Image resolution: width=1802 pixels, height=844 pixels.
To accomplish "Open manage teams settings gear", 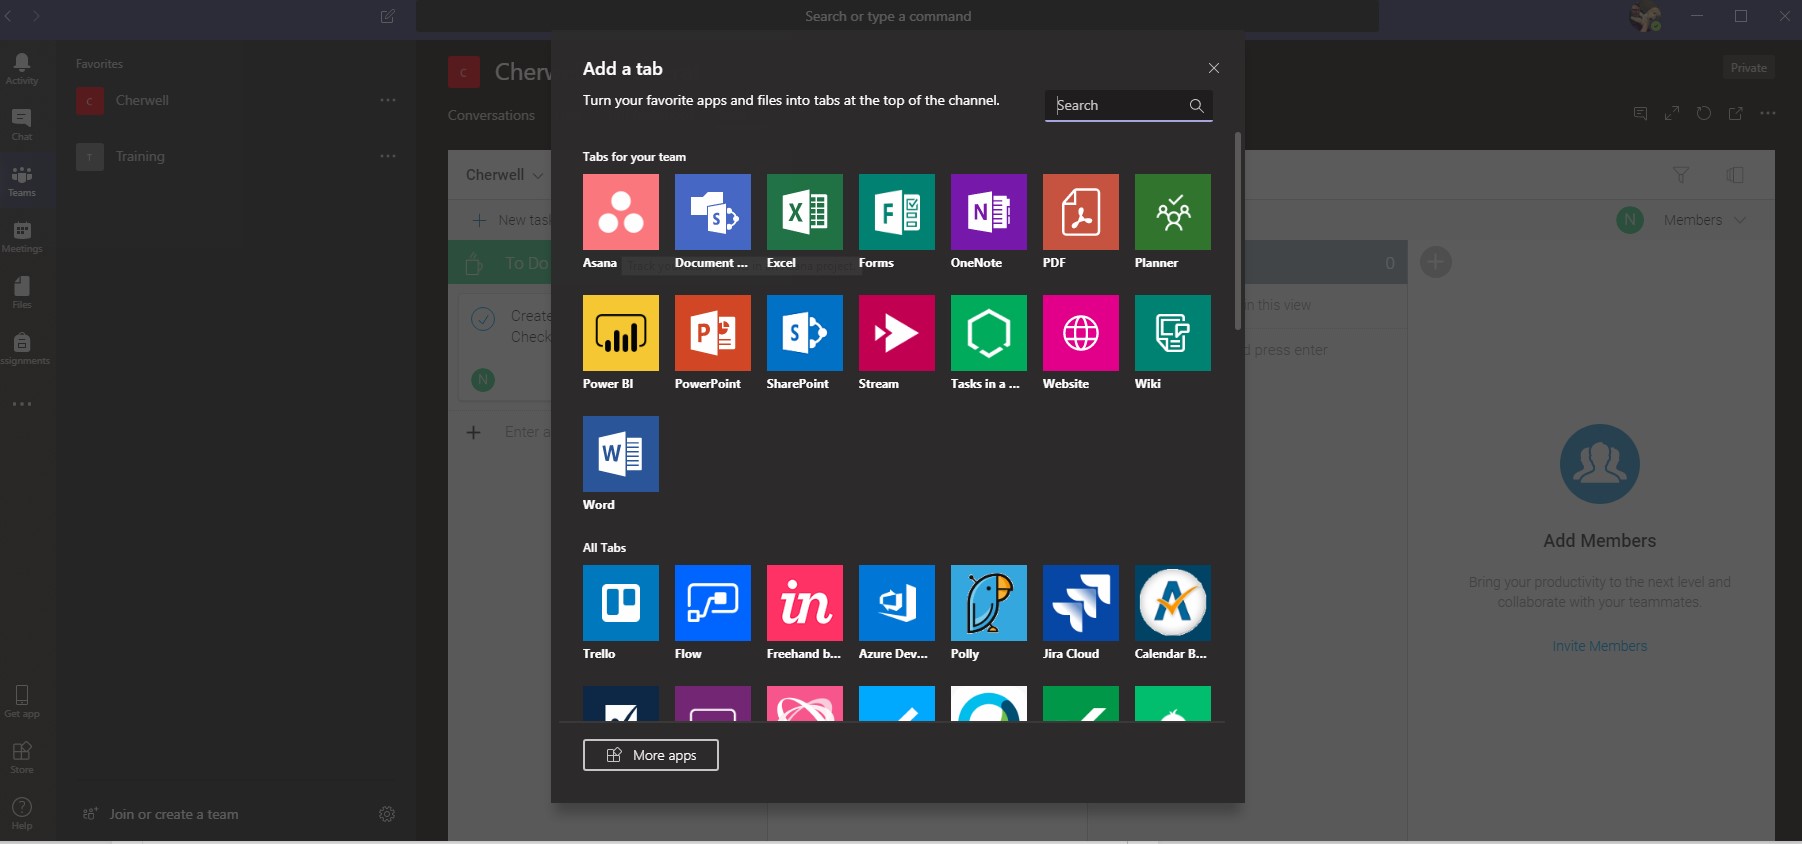I will pos(387,814).
